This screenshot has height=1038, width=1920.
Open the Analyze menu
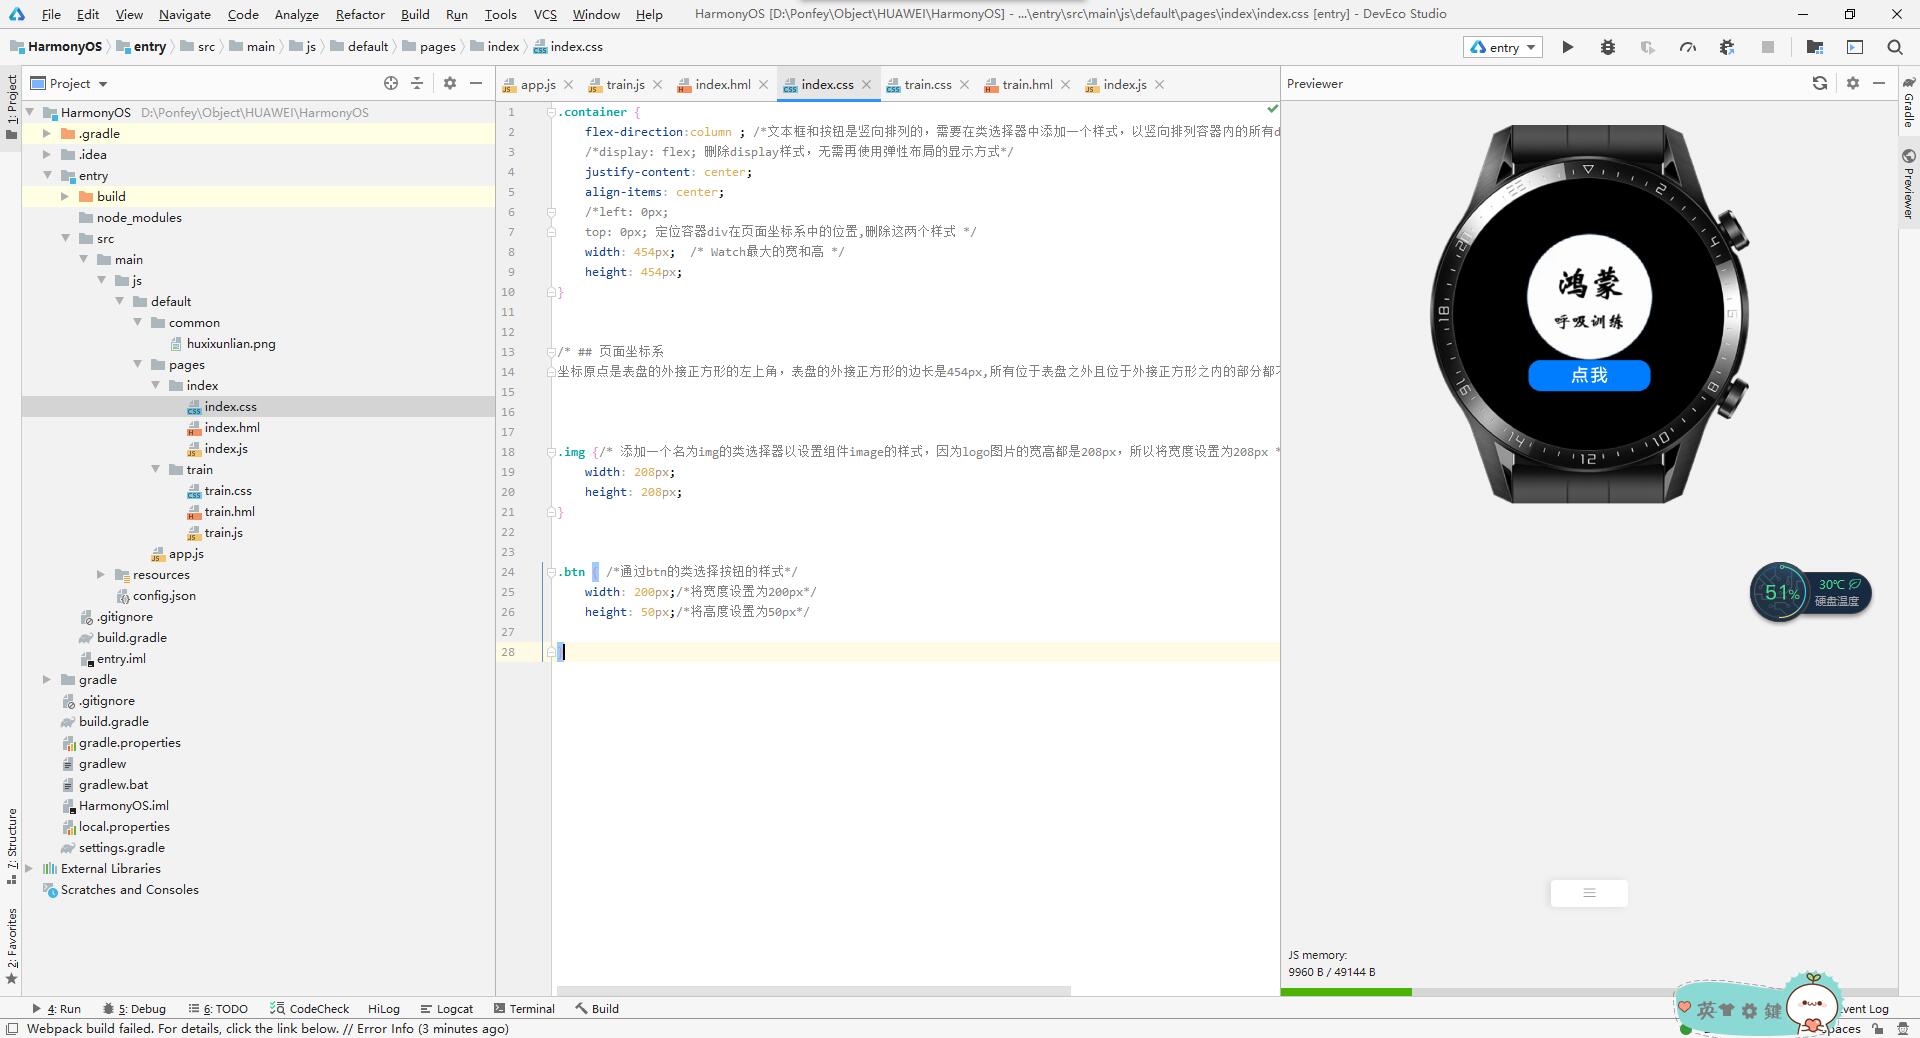pos(296,14)
